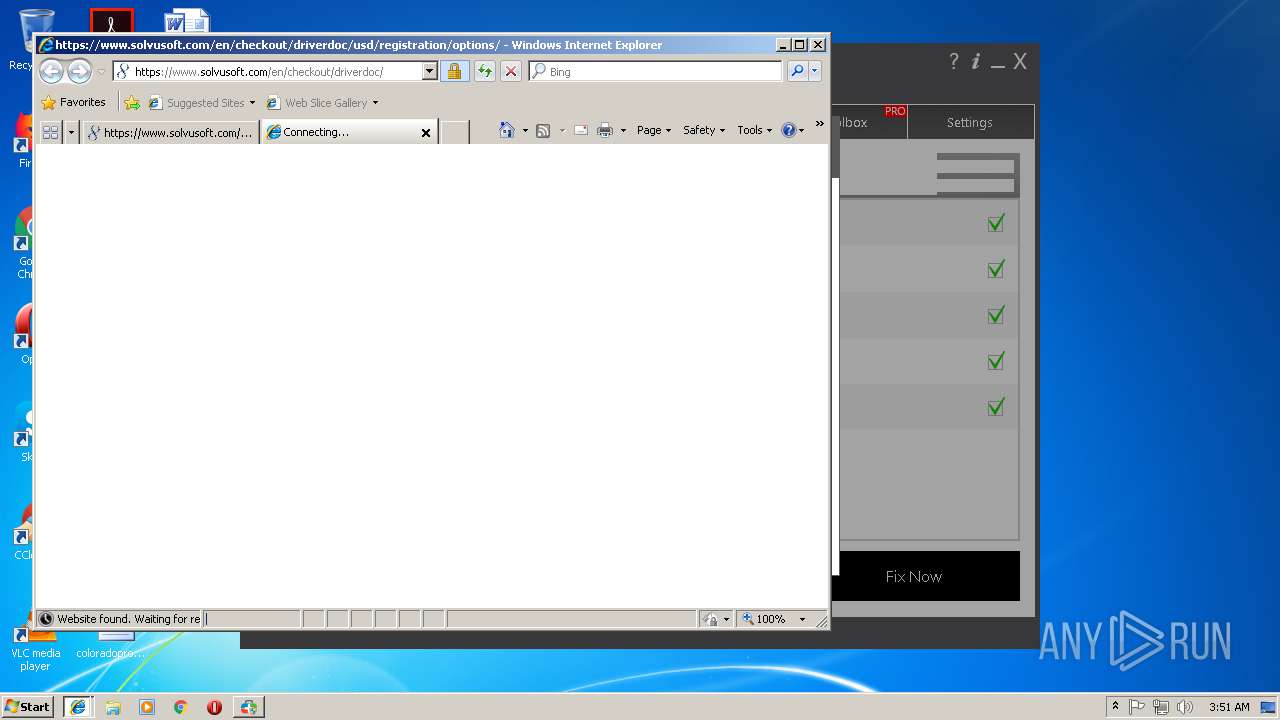Open the Help question mark menu
The height and width of the screenshot is (720, 1280).
[792, 130]
